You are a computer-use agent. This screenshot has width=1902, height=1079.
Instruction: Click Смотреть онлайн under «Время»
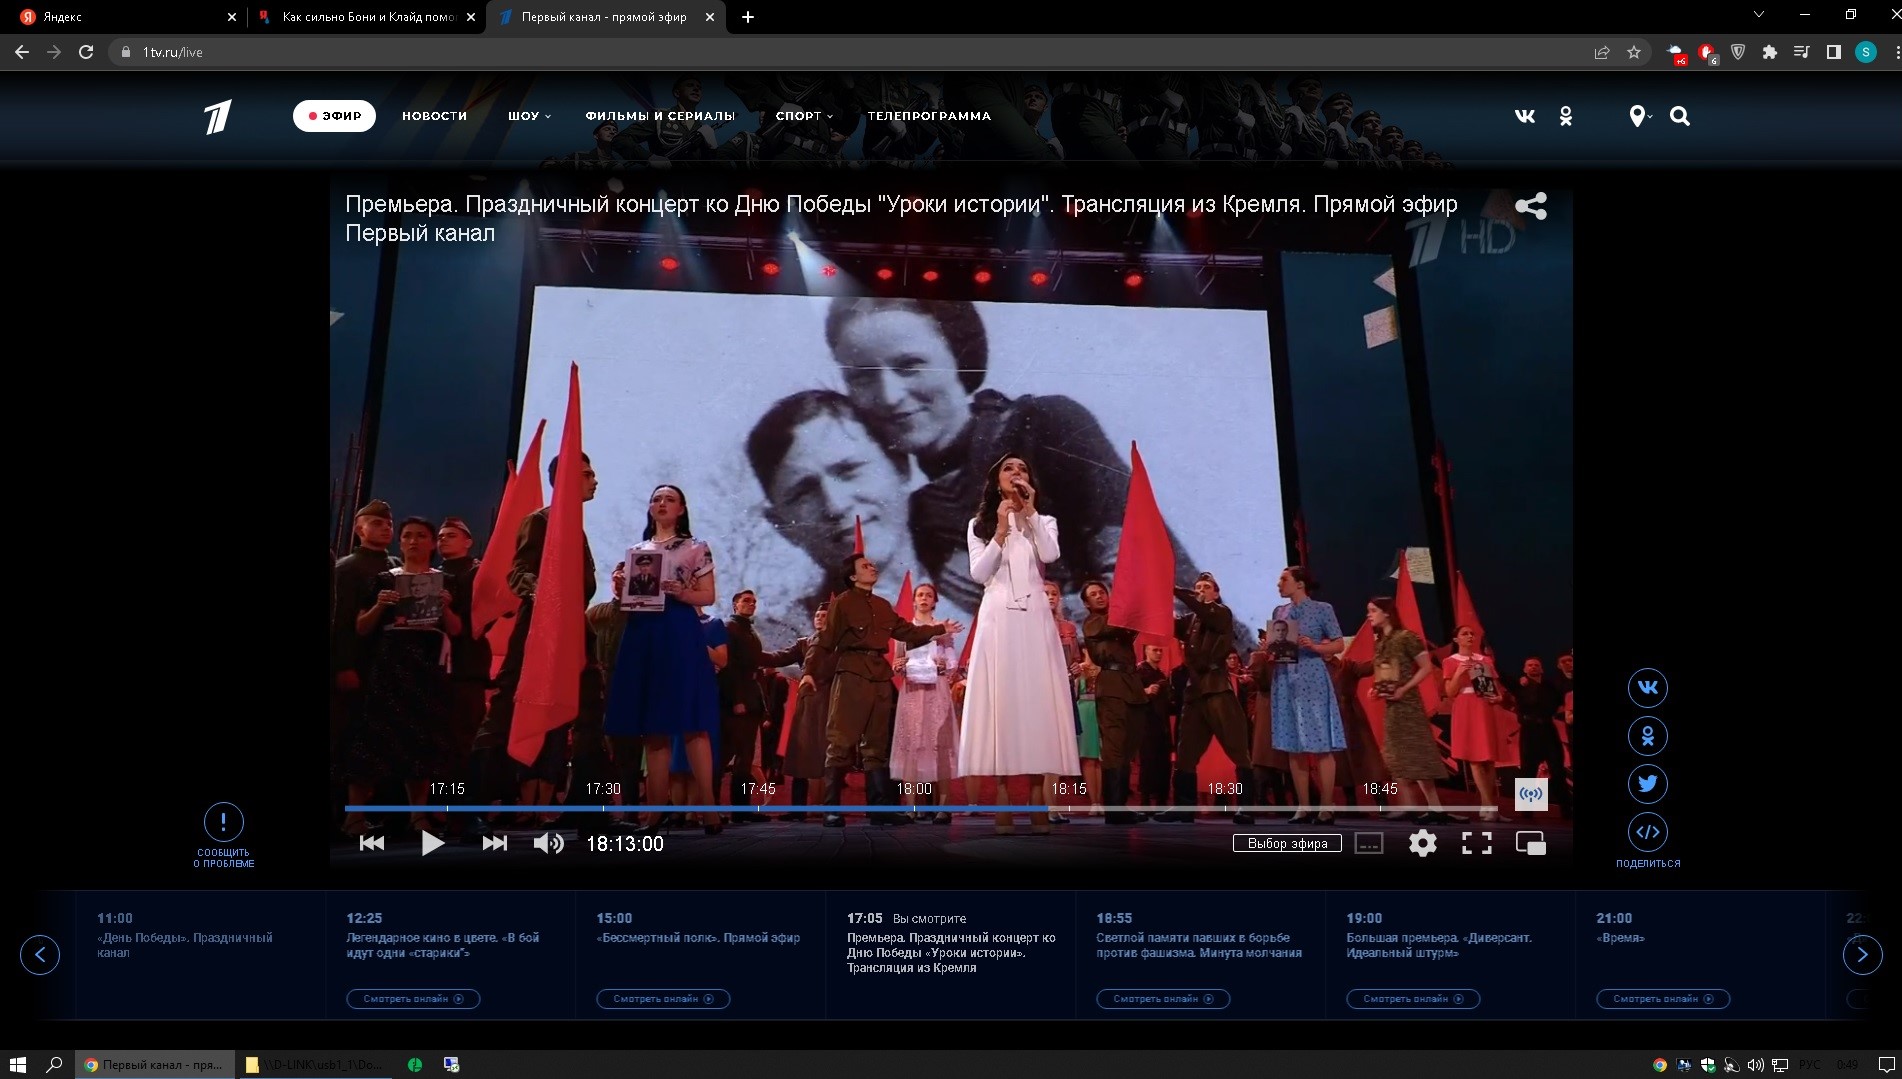(1663, 998)
